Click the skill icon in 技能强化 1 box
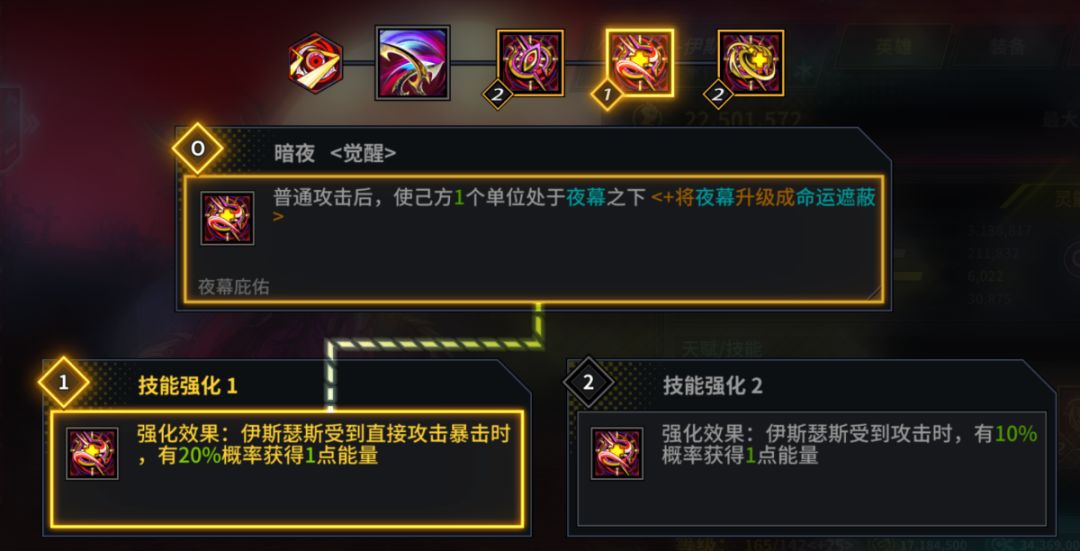This screenshot has height=551, width=1080. 92,453
